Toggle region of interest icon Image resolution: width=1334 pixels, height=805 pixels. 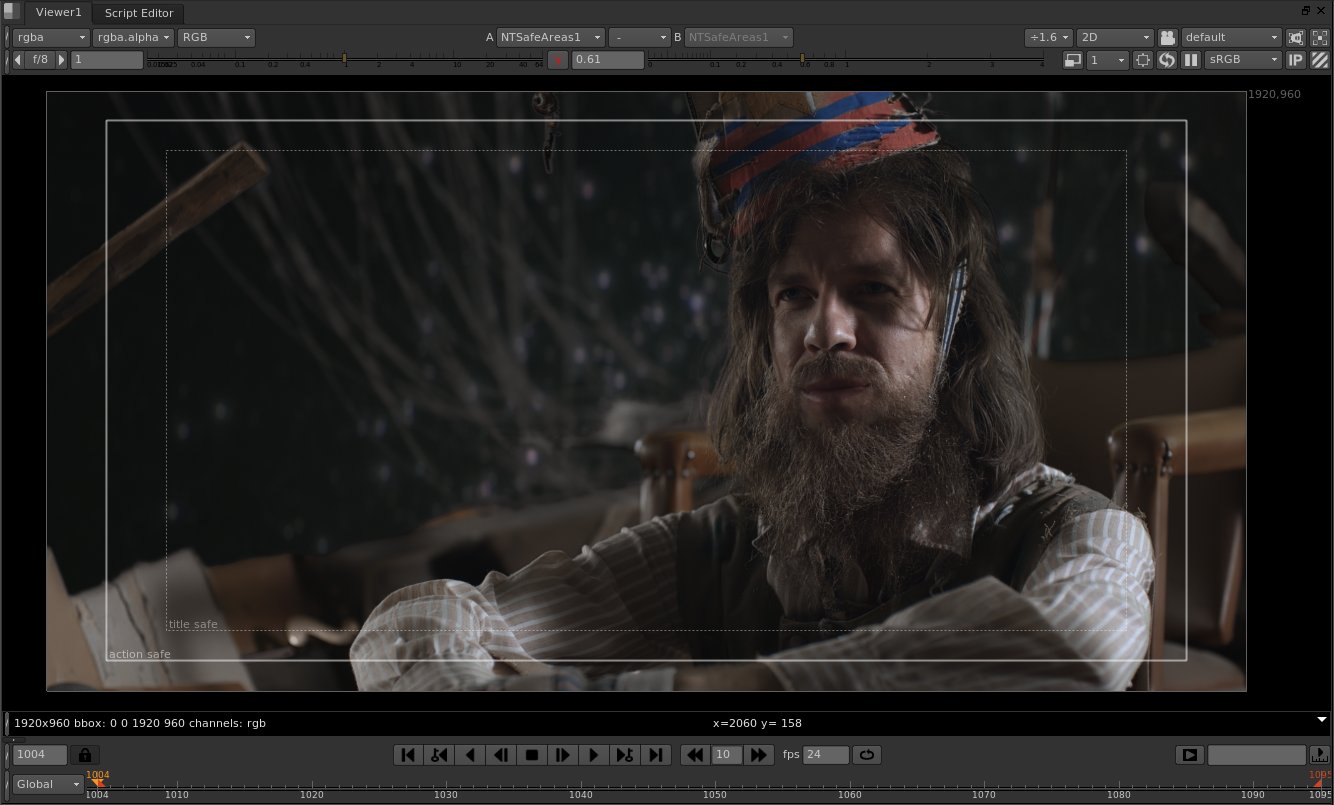[1143, 60]
